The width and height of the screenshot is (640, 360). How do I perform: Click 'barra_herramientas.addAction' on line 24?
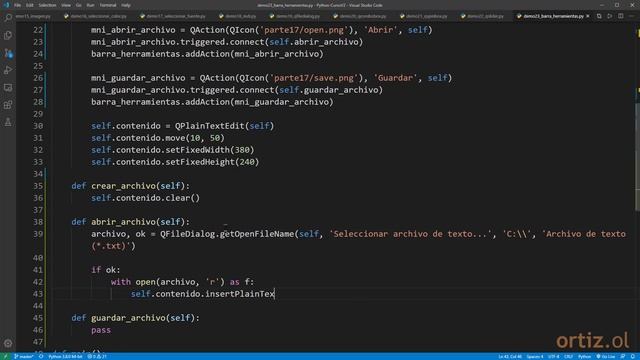pyautogui.click(x=160, y=54)
